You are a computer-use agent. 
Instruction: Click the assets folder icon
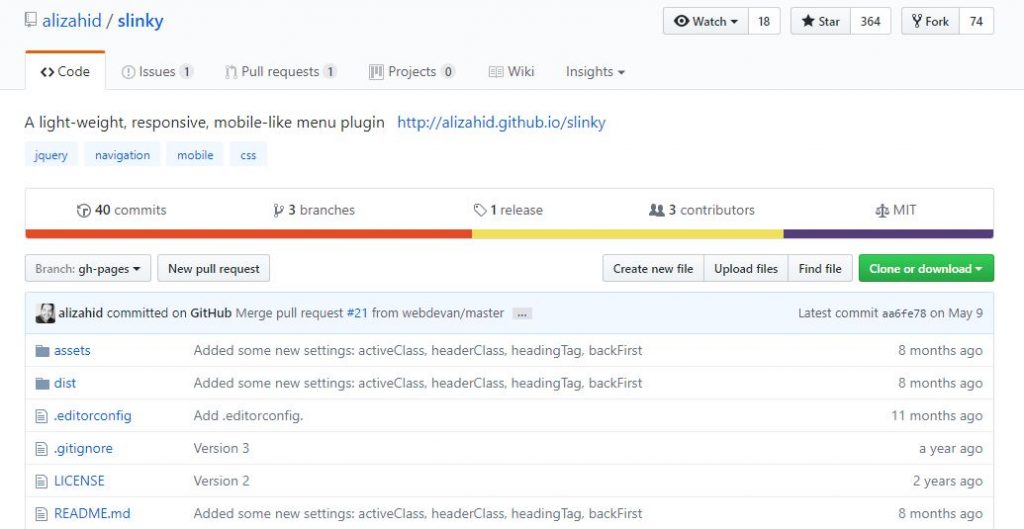(x=42, y=351)
